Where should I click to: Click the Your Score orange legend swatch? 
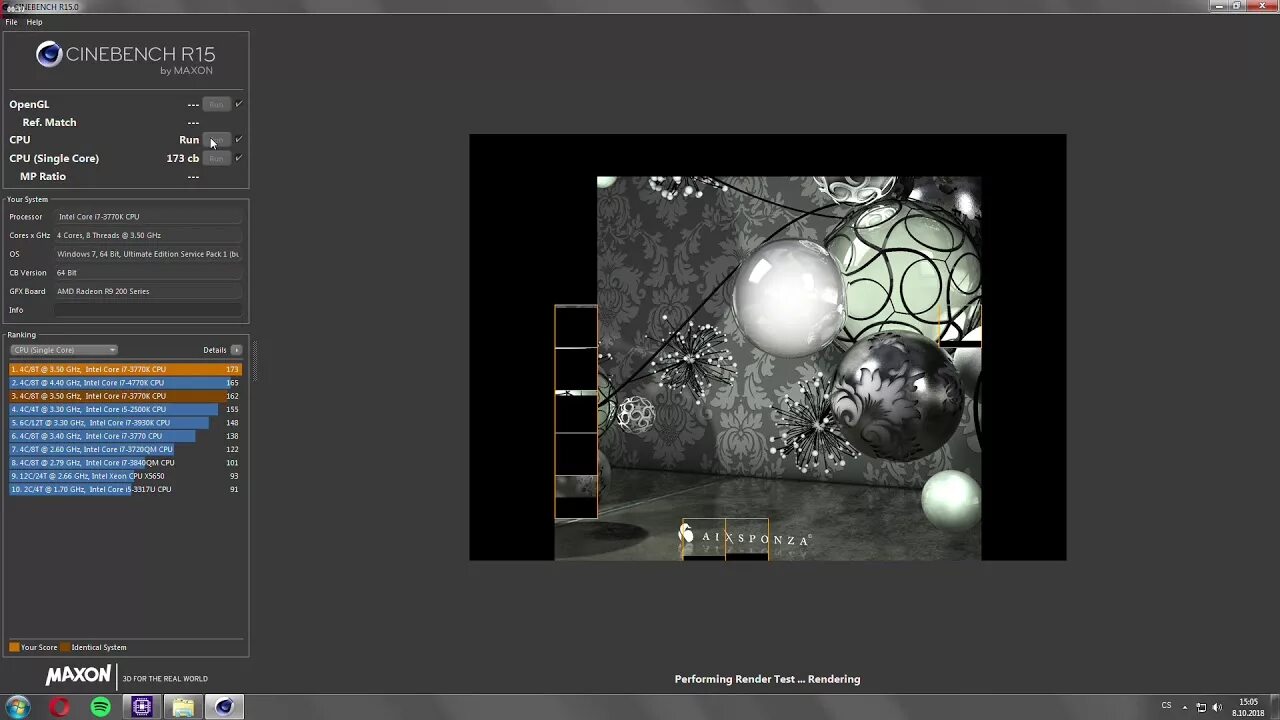coord(14,647)
